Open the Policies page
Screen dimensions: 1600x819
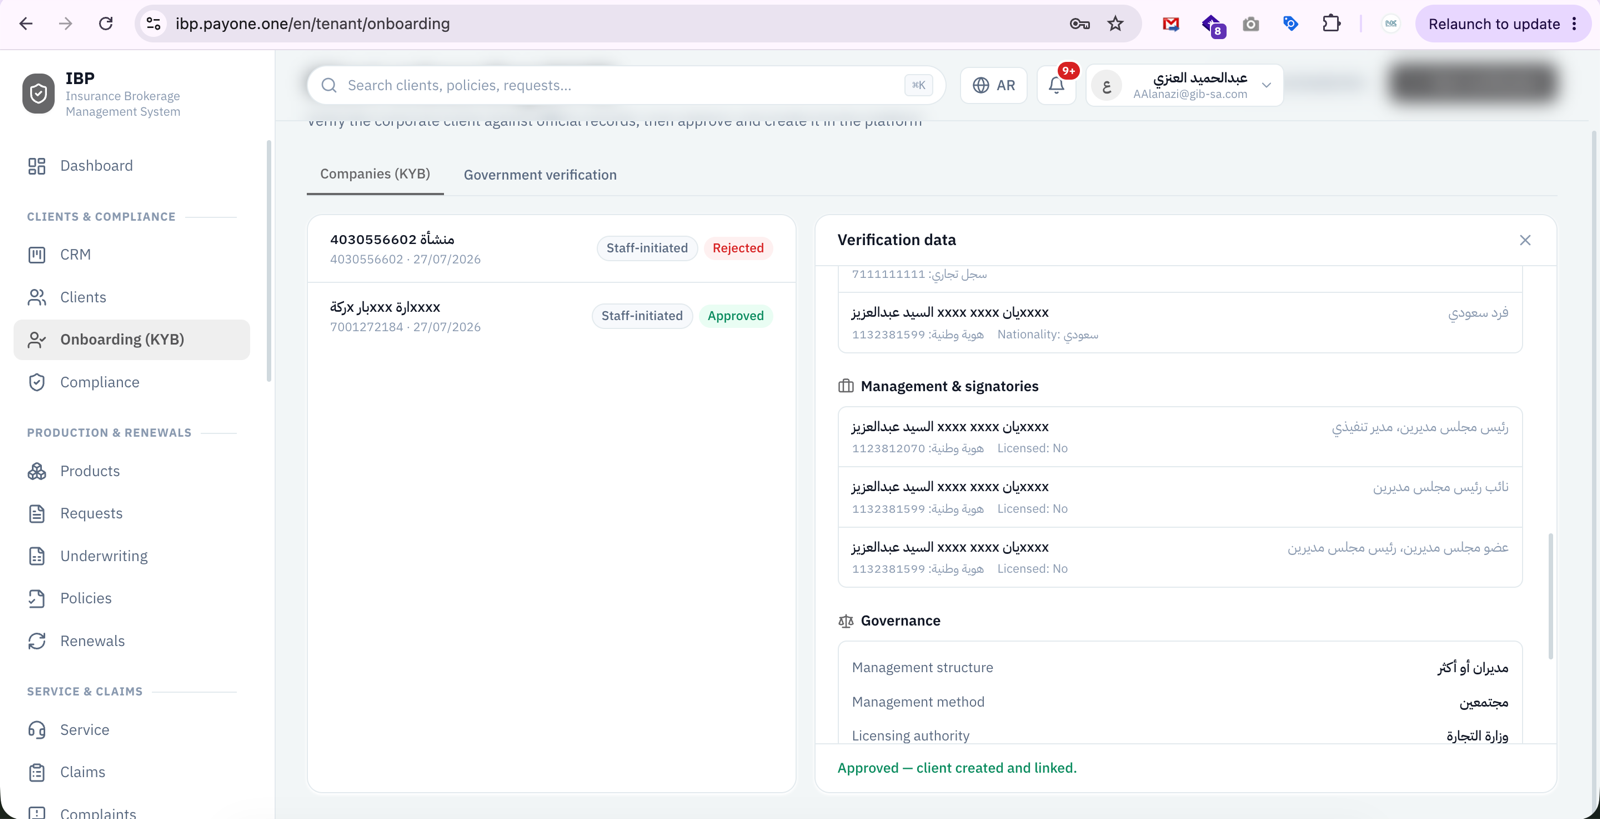pos(132,598)
